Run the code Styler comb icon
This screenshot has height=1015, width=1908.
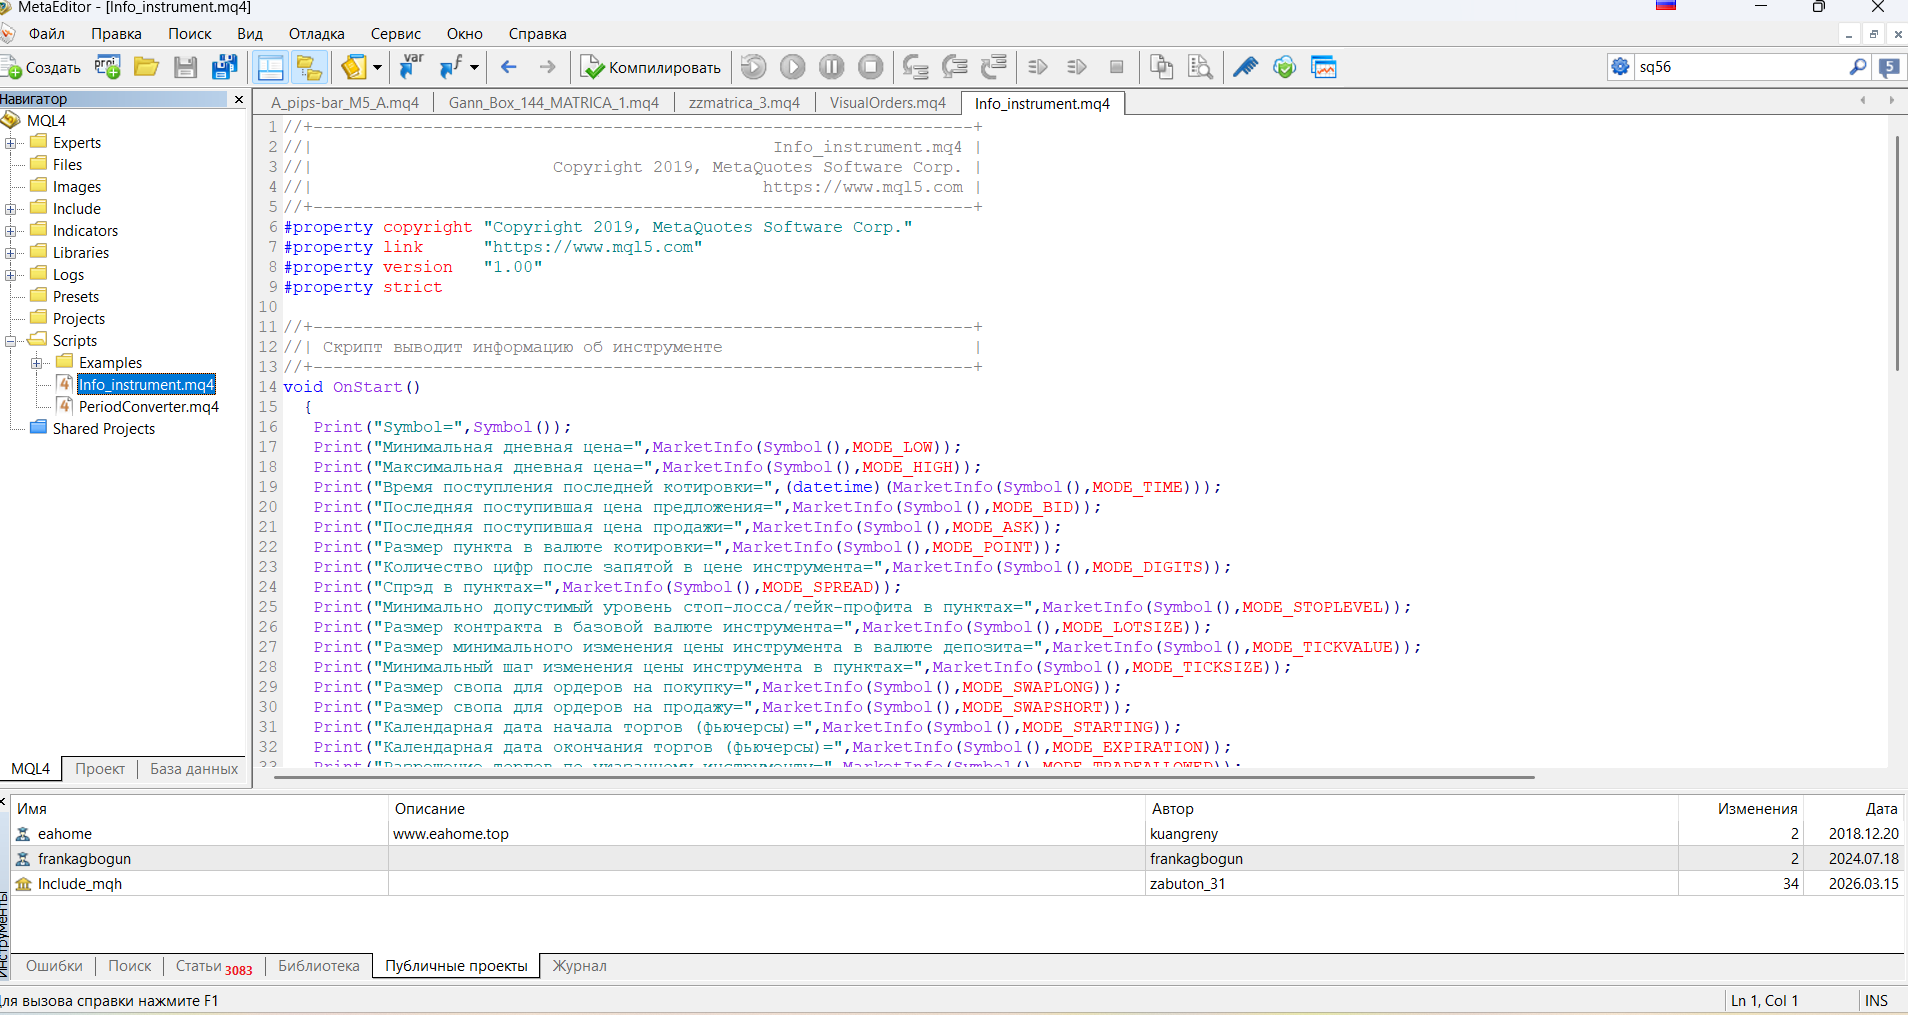[x=1245, y=67]
